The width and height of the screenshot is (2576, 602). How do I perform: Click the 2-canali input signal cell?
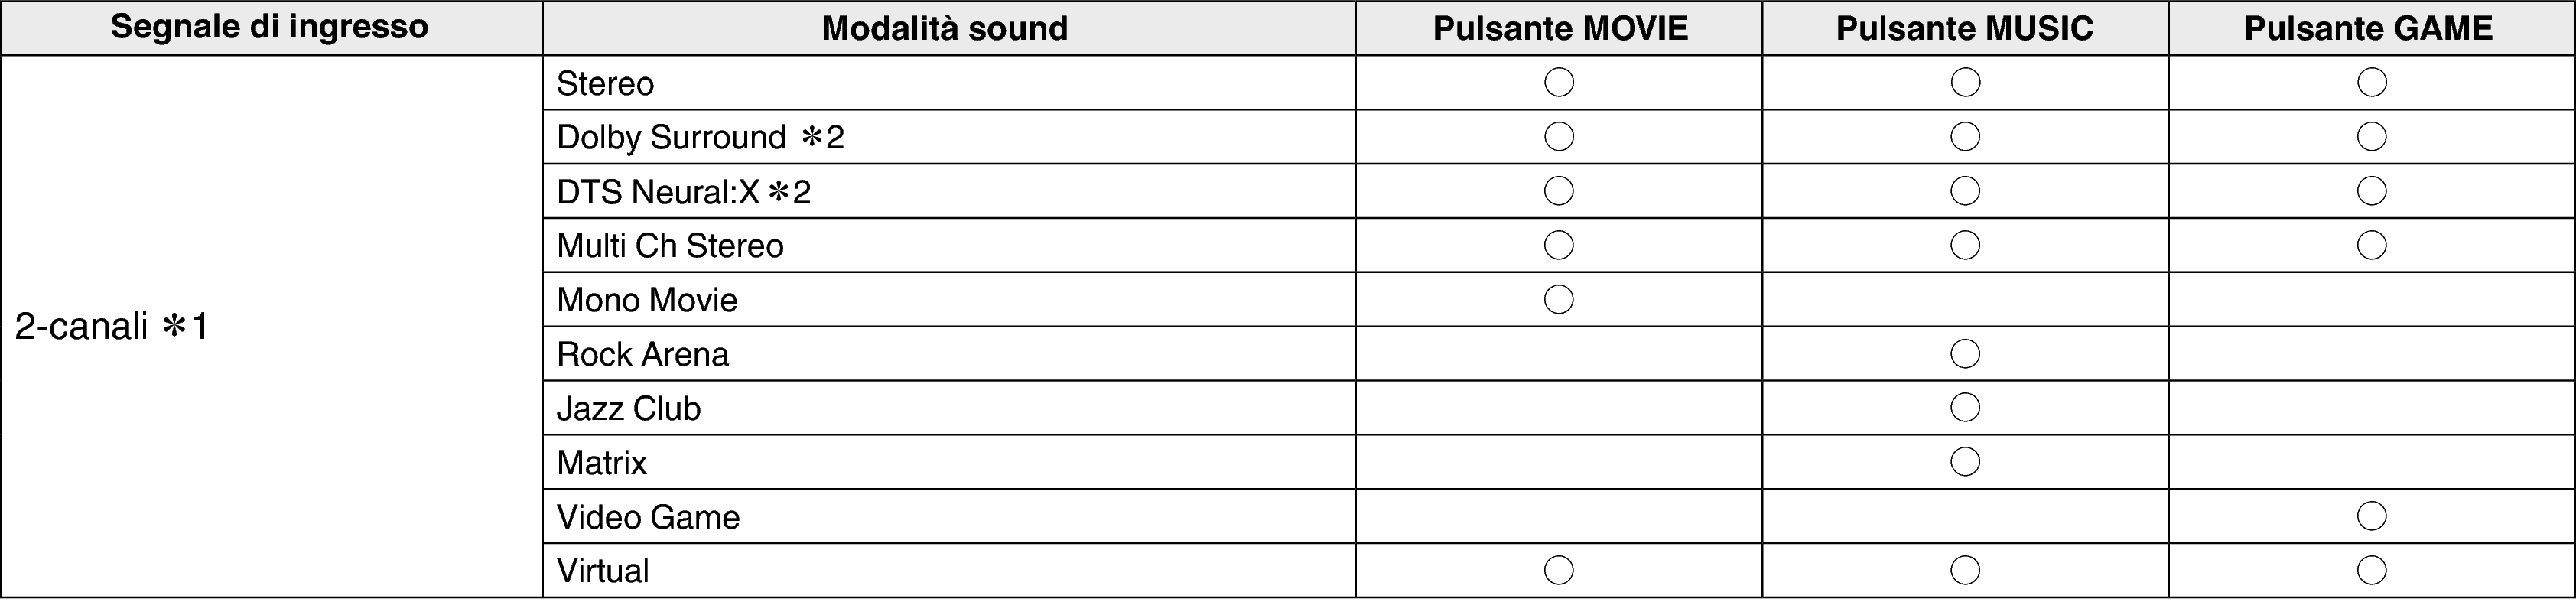(112, 327)
